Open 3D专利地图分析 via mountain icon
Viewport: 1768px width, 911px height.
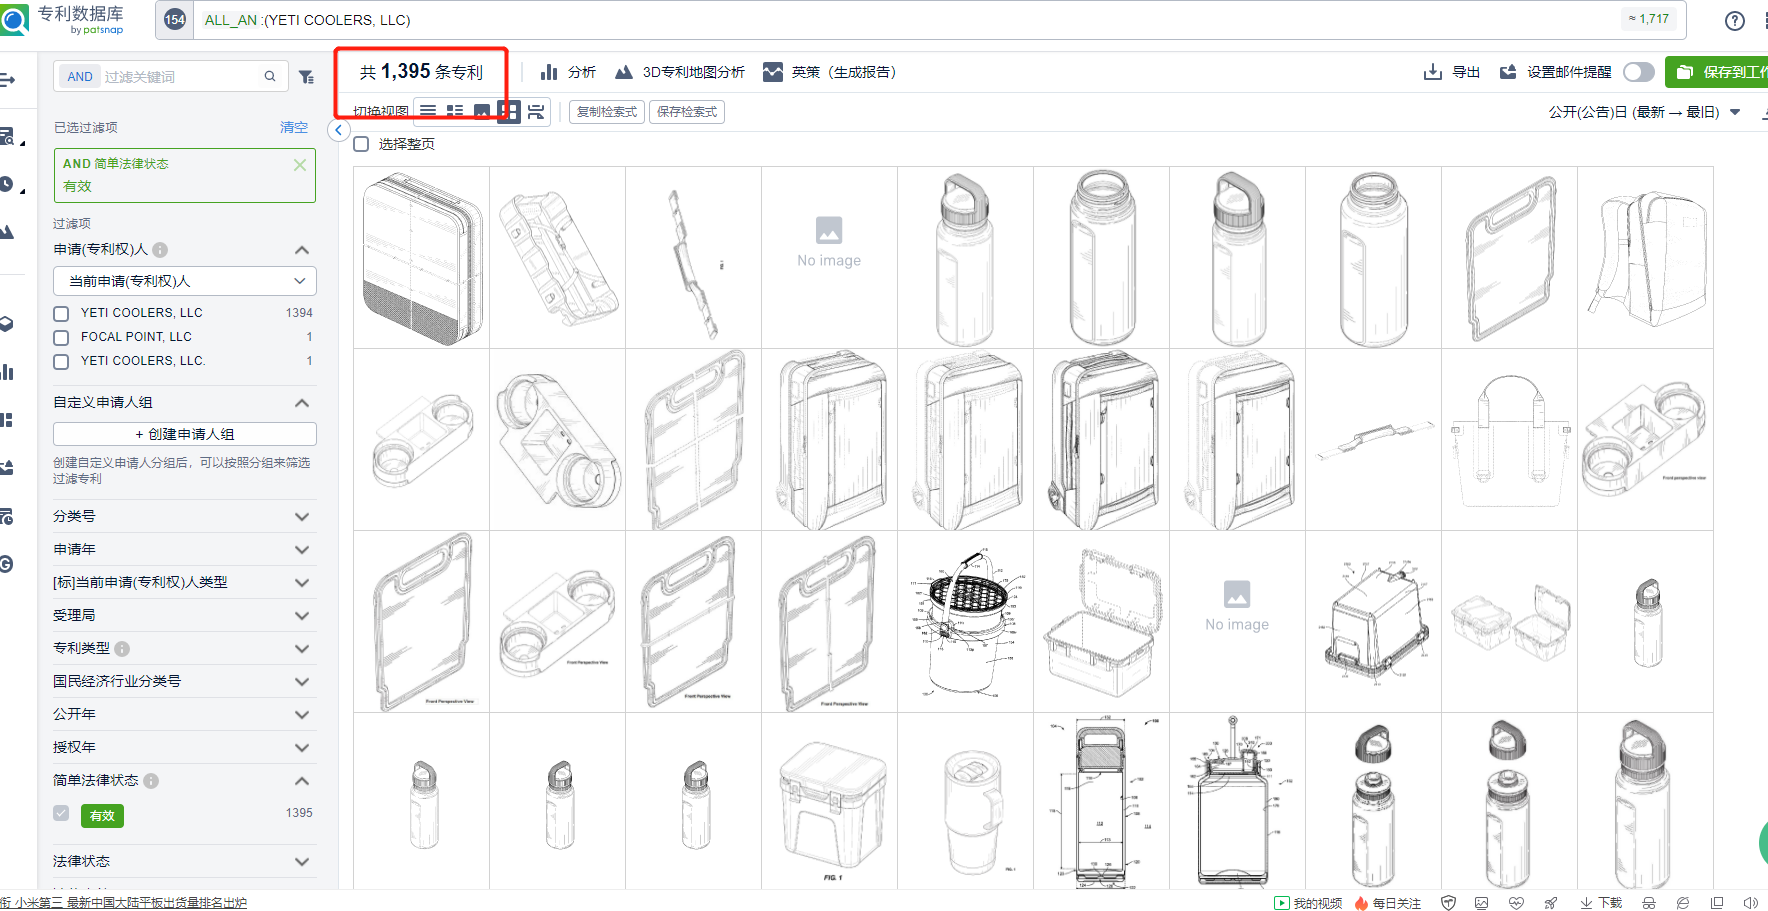pyautogui.click(x=623, y=71)
